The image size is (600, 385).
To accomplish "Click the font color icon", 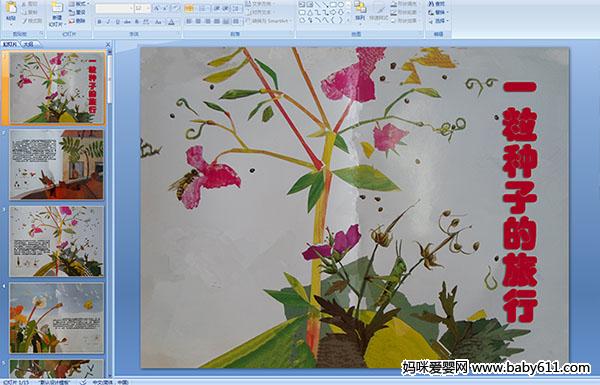I will [x=171, y=22].
